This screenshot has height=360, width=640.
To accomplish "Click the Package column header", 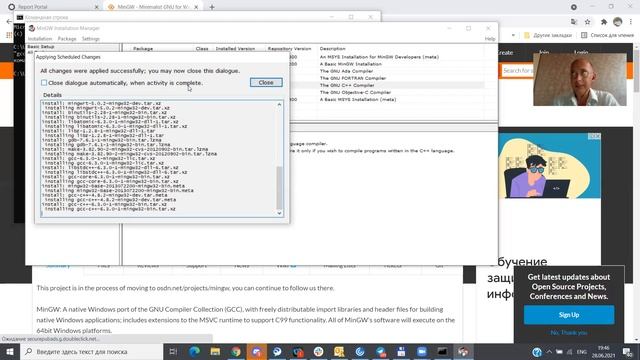I will [143, 49].
